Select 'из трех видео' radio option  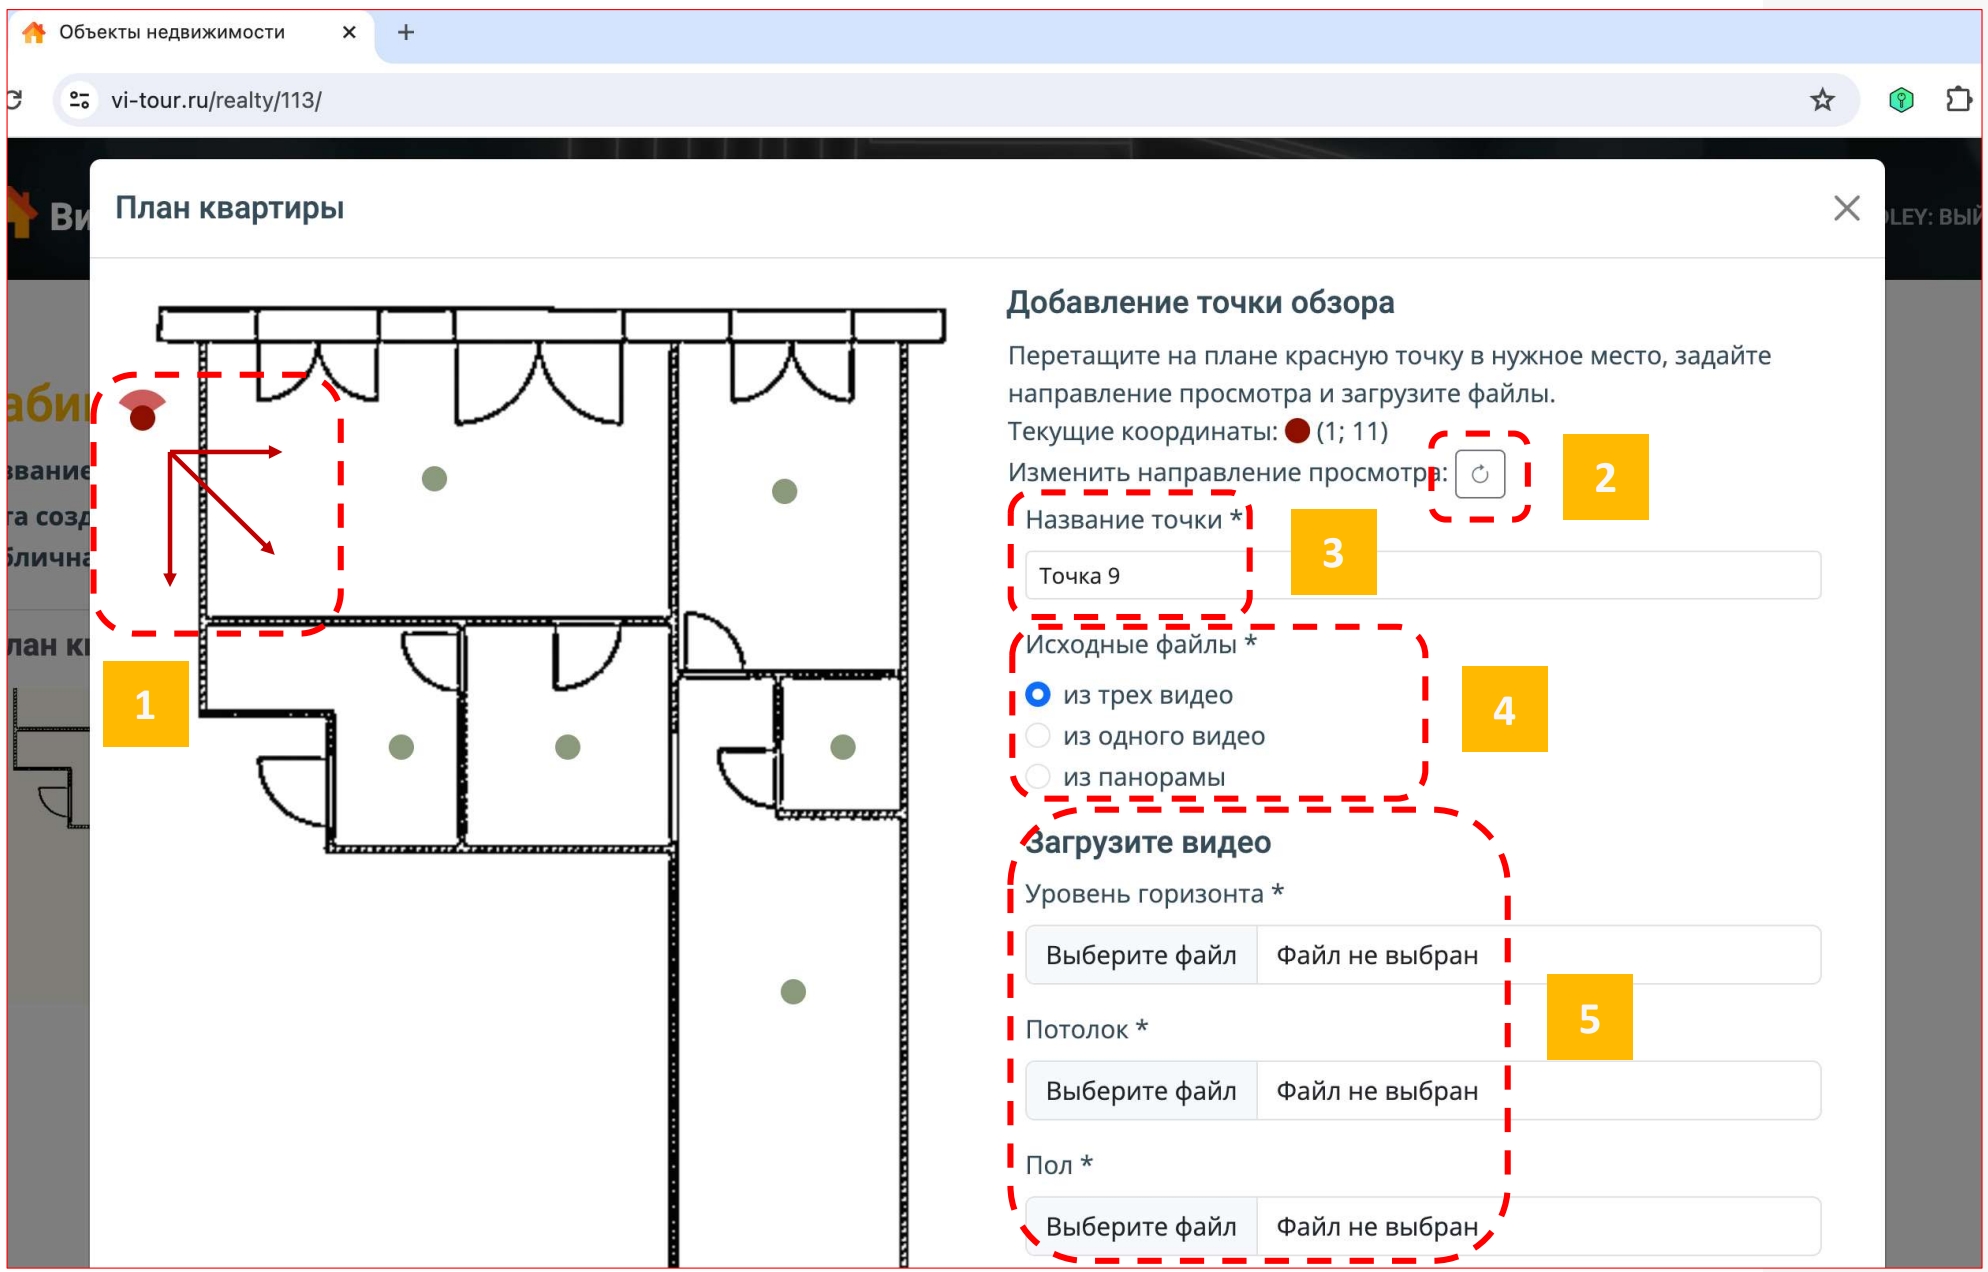[x=1038, y=694]
